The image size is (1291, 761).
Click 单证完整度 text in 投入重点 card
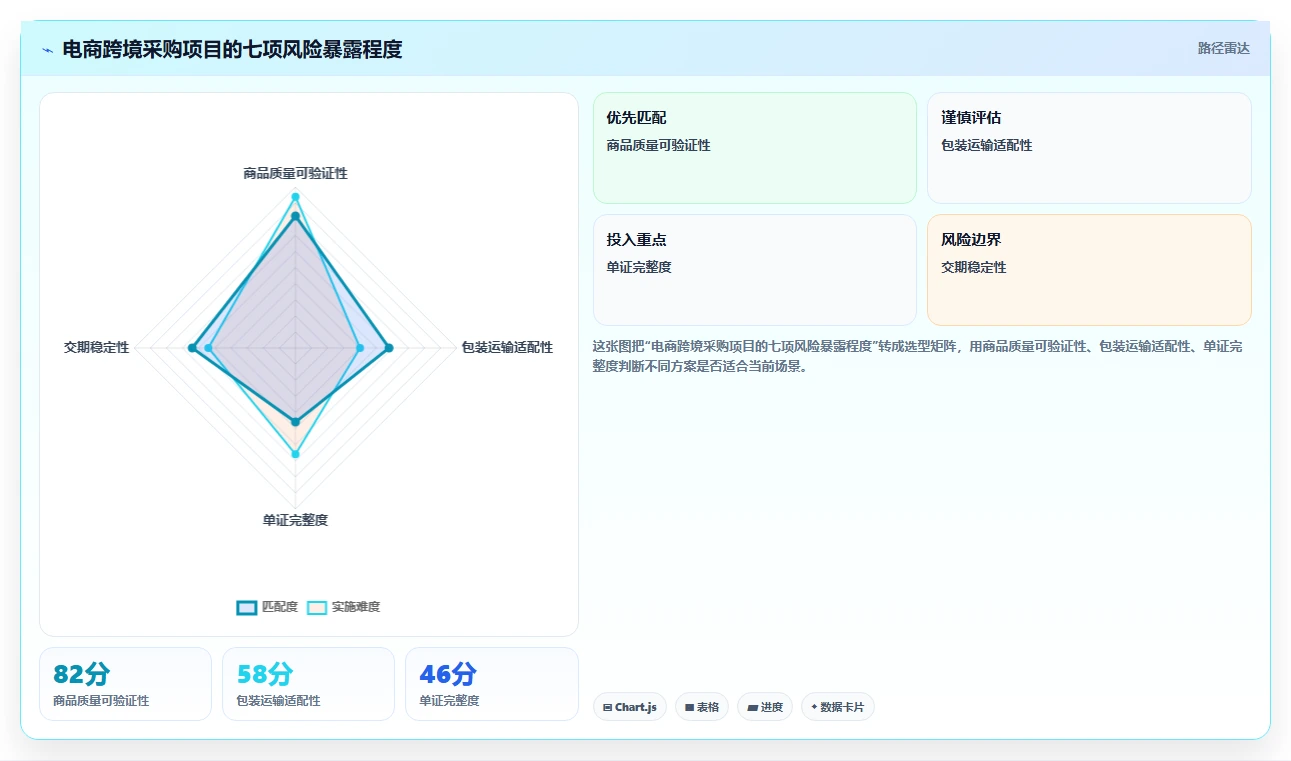click(638, 267)
